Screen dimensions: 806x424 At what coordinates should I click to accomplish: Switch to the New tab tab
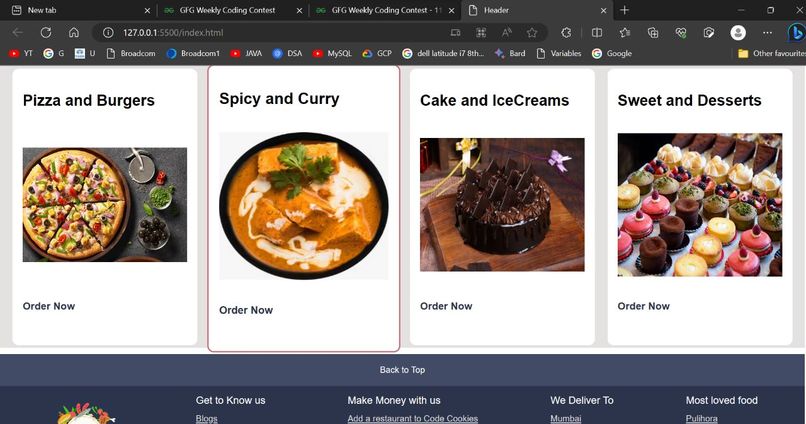pos(81,10)
